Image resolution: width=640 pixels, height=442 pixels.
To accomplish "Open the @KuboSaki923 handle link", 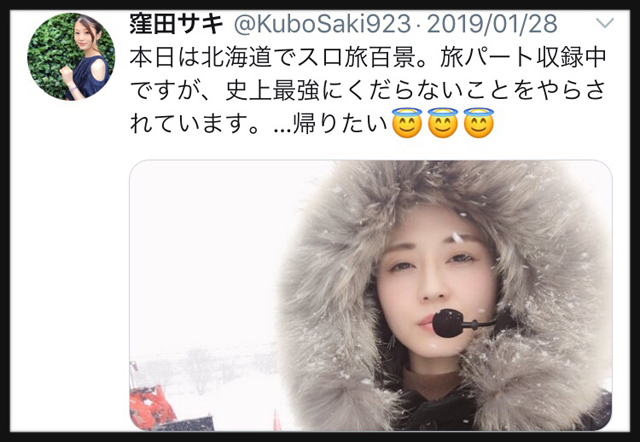I will (x=322, y=24).
